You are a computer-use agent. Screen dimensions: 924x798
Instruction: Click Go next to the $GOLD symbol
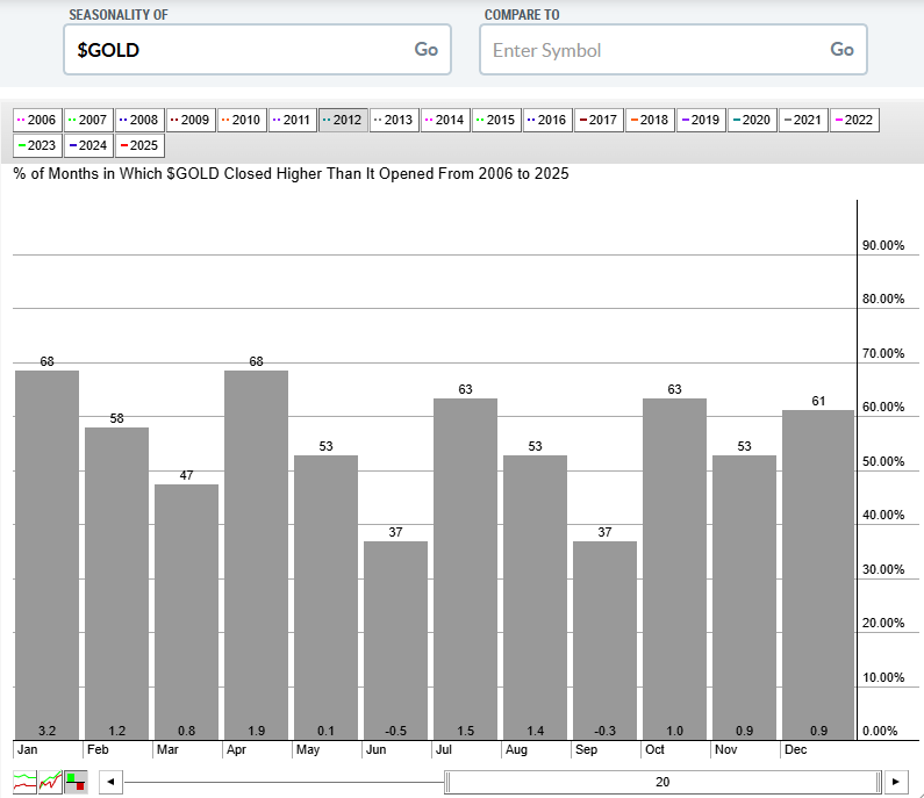click(x=426, y=49)
